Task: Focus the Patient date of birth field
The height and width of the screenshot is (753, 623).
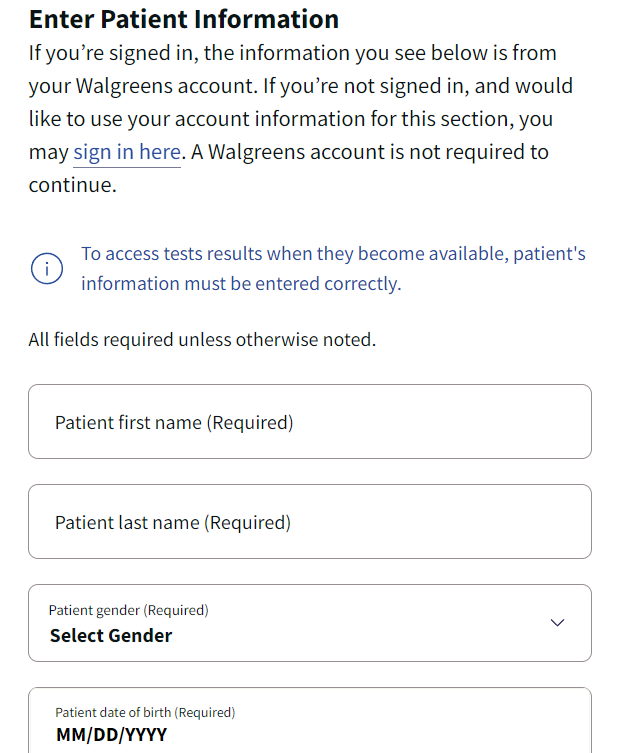Action: [310, 722]
